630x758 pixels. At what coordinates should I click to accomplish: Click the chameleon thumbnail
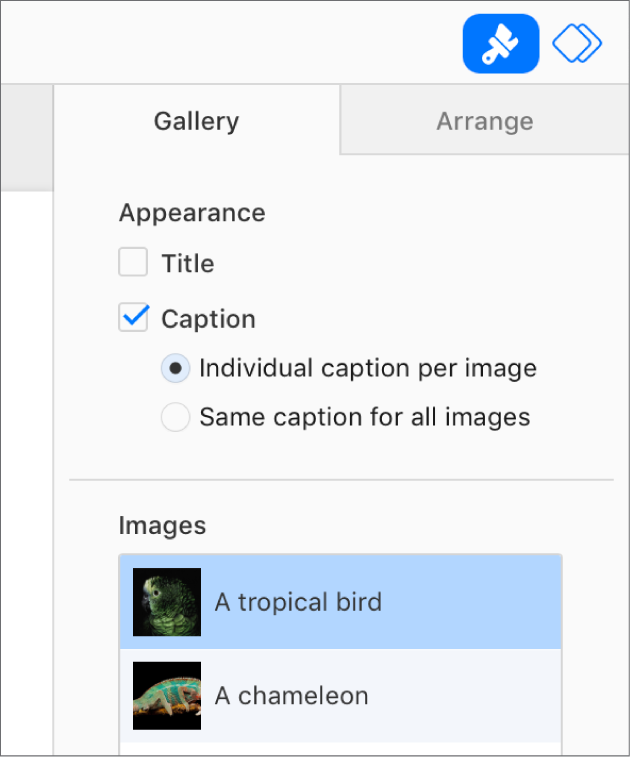[x=167, y=695]
